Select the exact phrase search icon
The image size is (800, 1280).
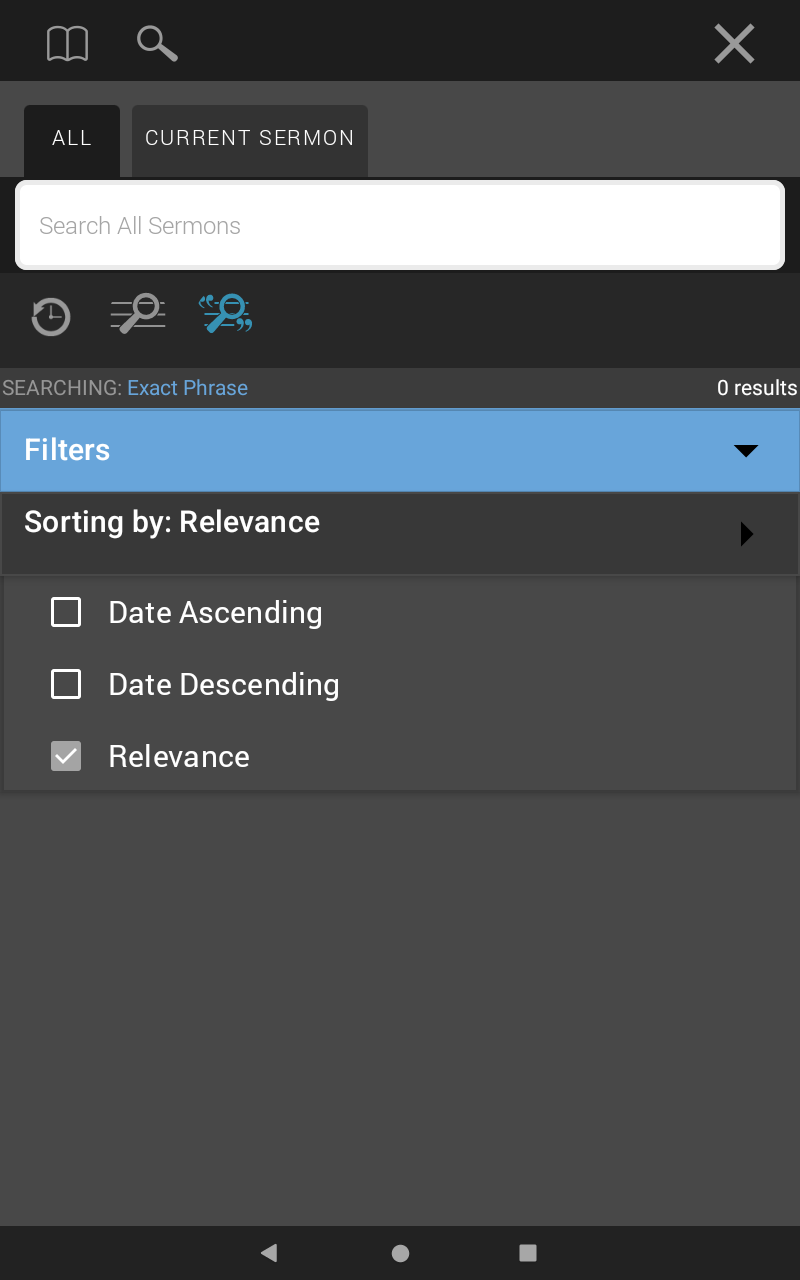click(226, 313)
